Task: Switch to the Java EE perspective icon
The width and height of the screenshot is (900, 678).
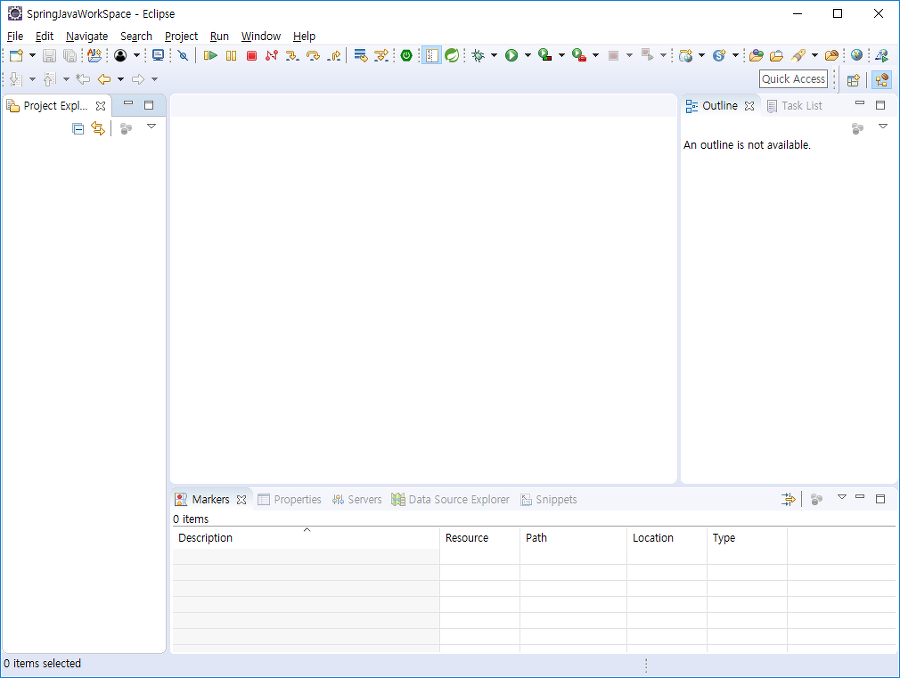Action: pyautogui.click(x=882, y=80)
